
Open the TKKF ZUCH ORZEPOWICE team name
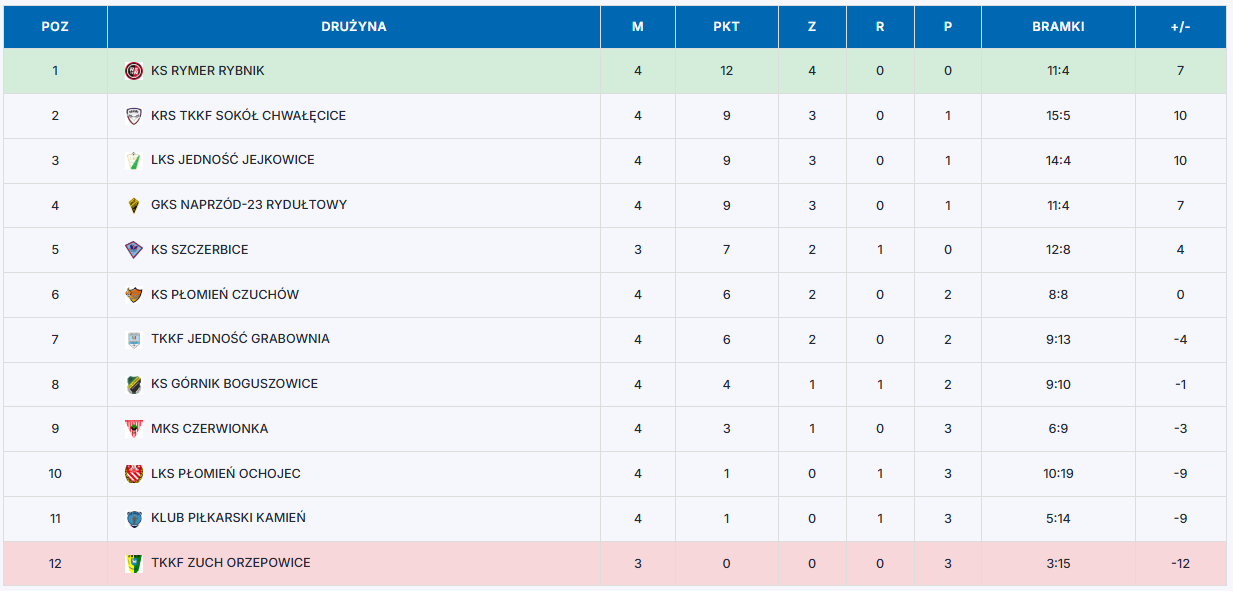click(x=231, y=563)
